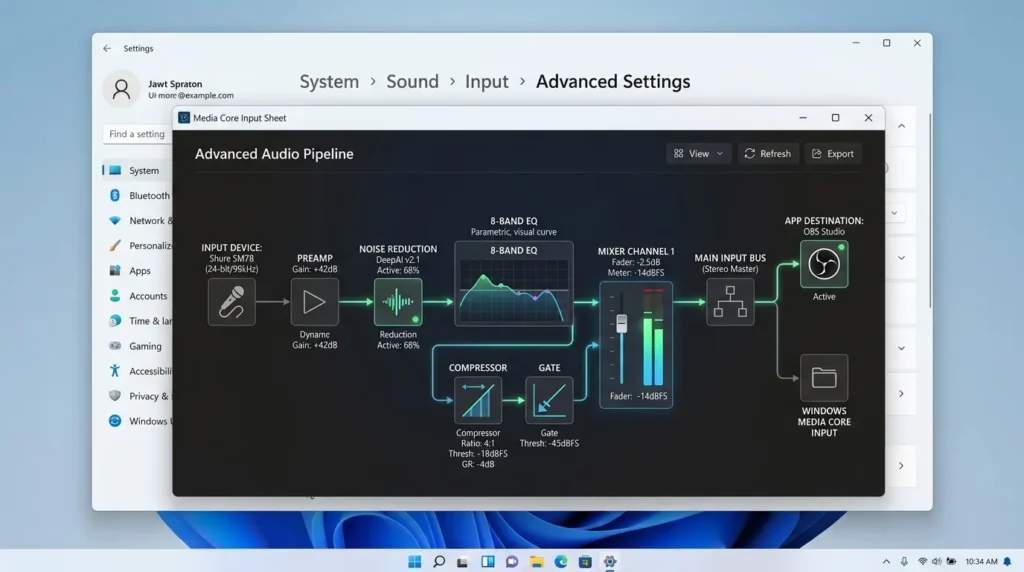The image size is (1024, 572).
Task: Show hidden system tray icons
Action: point(886,562)
